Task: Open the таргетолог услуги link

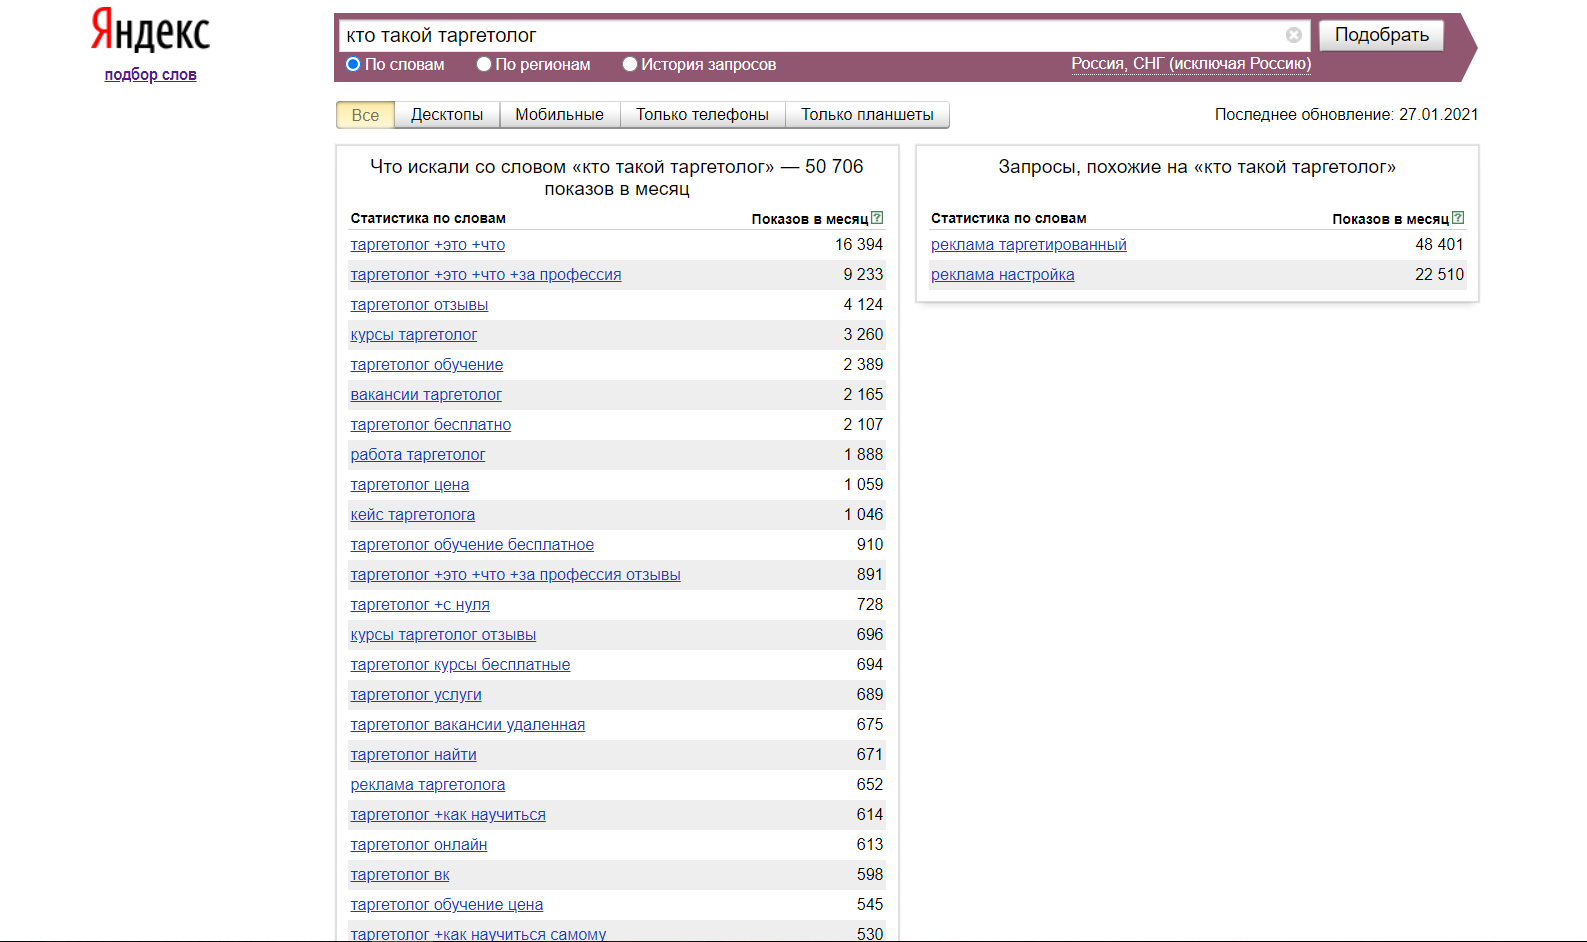Action: (x=416, y=695)
